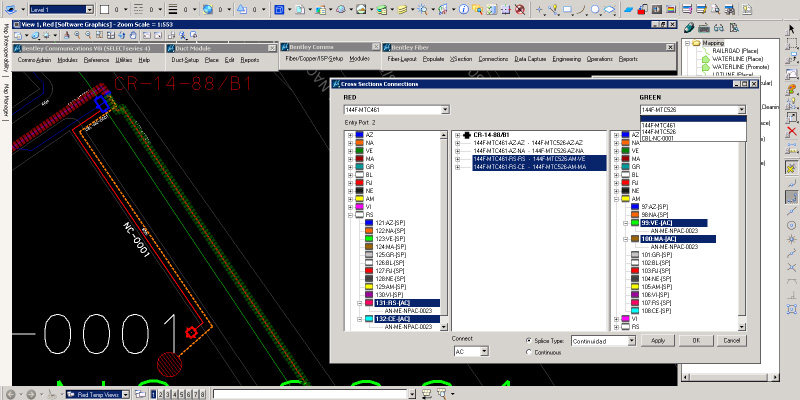Expand the AZ node in RED tree
Image resolution: width=800 pixels, height=400 pixels.
(350, 134)
